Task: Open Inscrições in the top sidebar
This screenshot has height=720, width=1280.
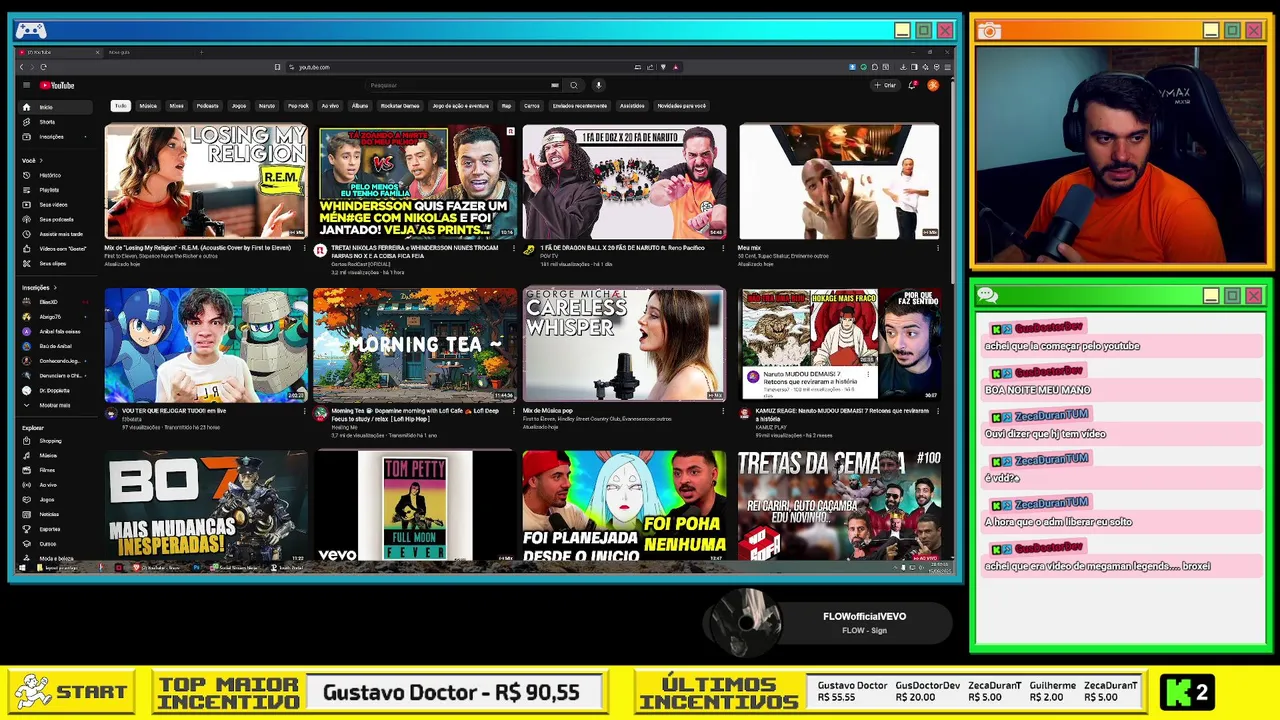Action: (55, 137)
